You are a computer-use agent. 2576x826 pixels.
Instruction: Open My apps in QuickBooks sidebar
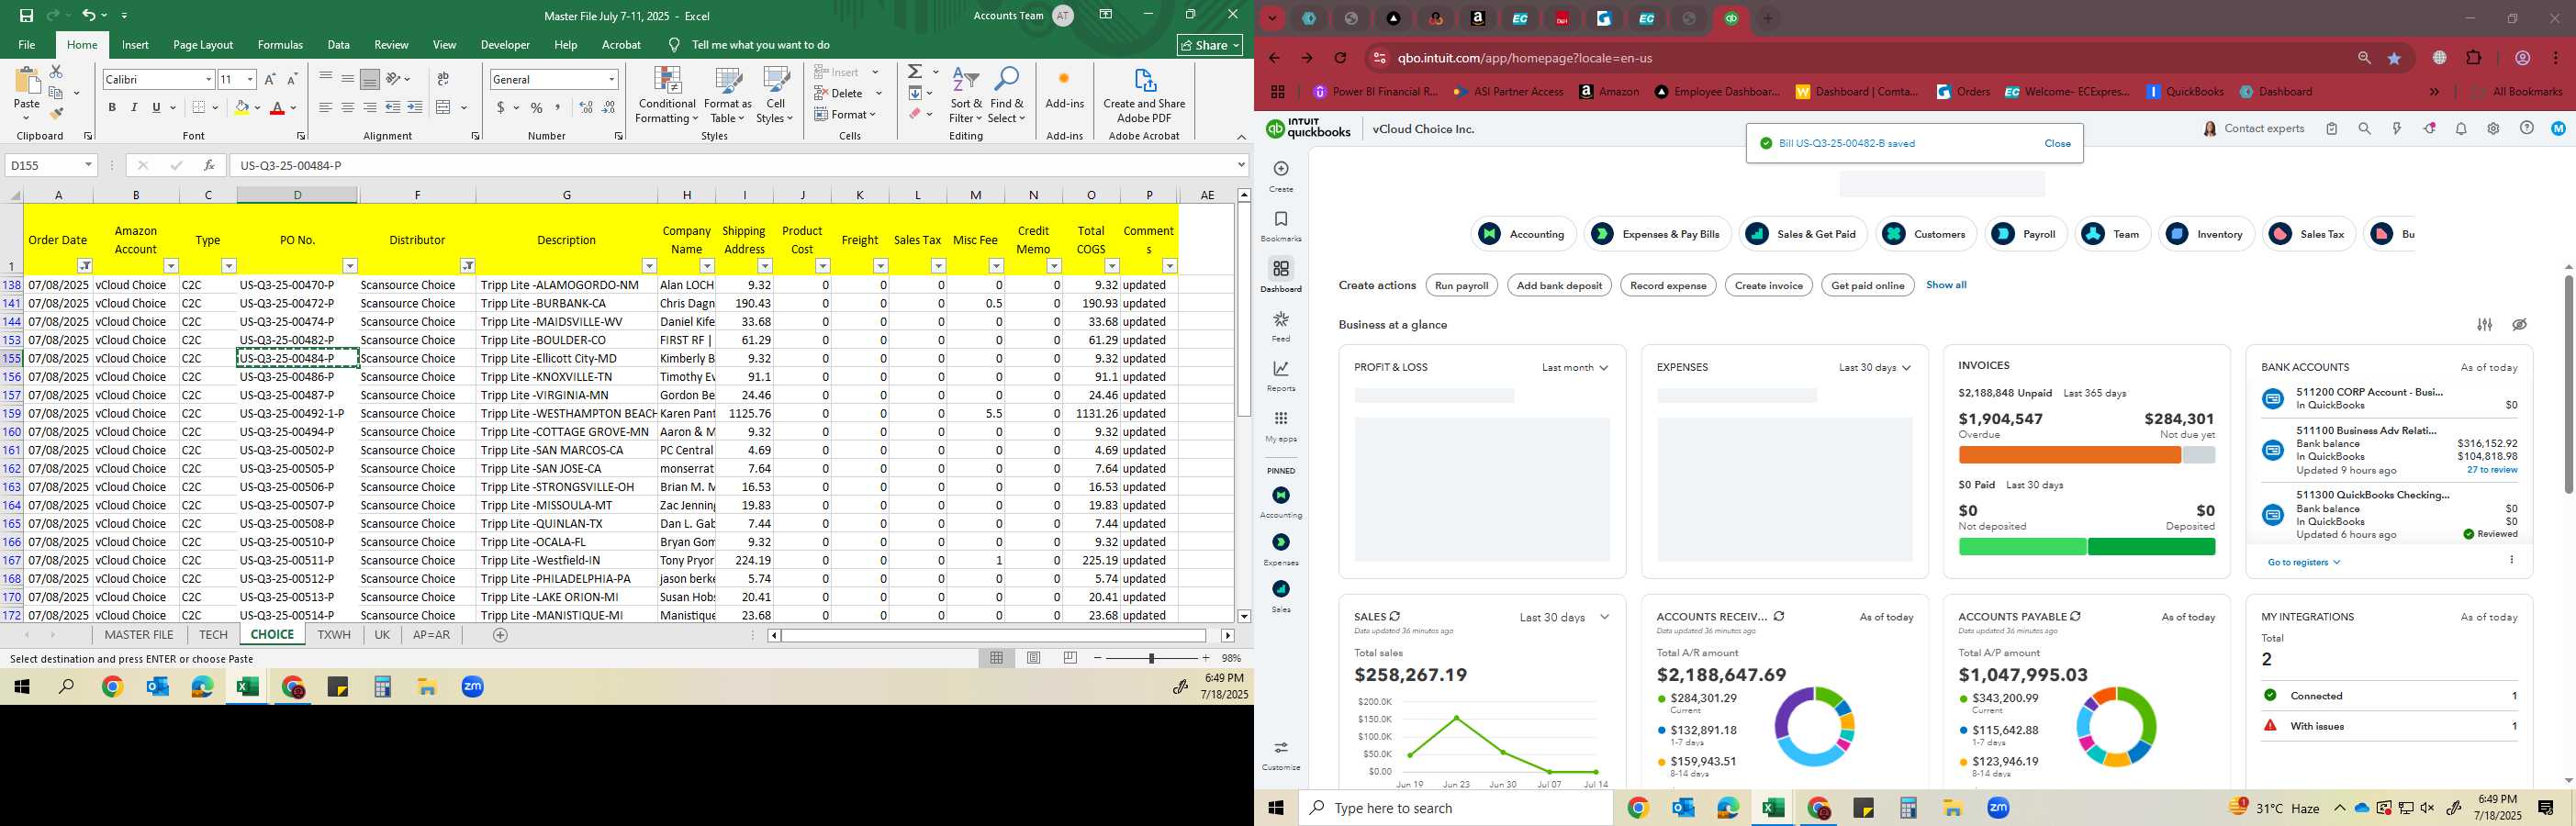[x=1281, y=425]
